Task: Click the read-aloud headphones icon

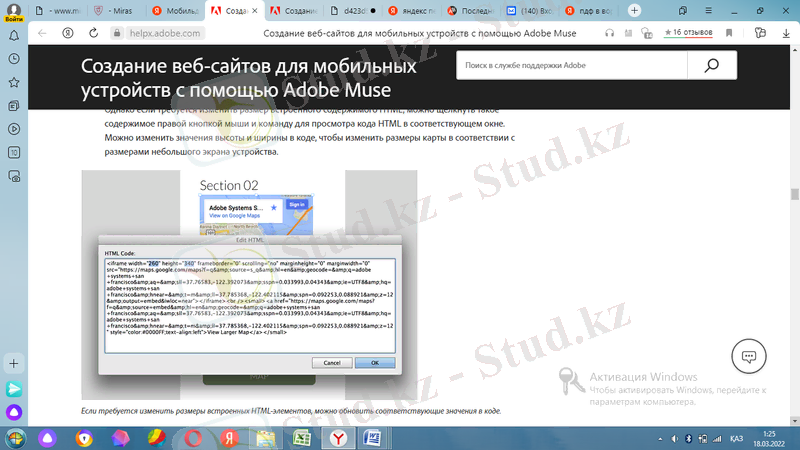Action: point(608,33)
